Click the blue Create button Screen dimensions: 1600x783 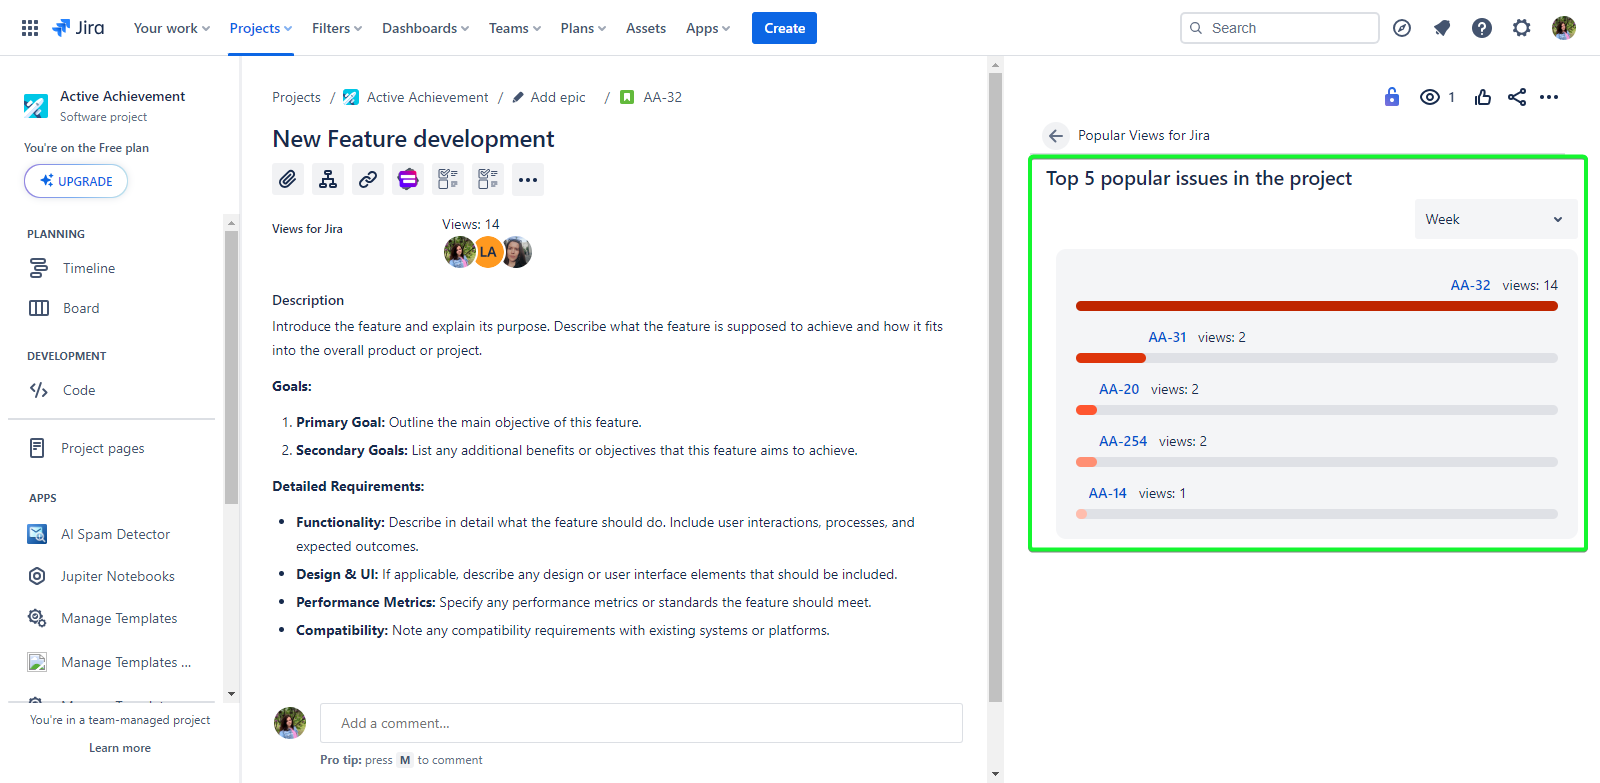point(784,28)
